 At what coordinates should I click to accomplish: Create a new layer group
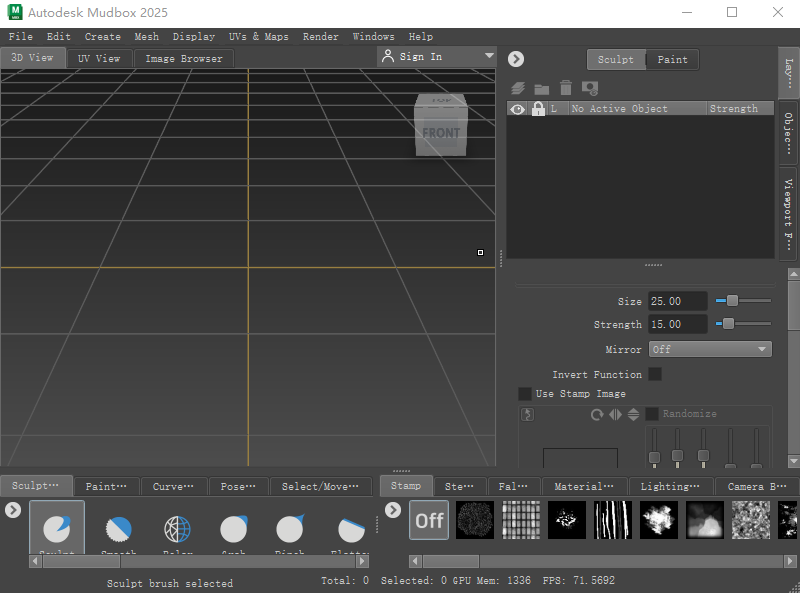coord(541,88)
